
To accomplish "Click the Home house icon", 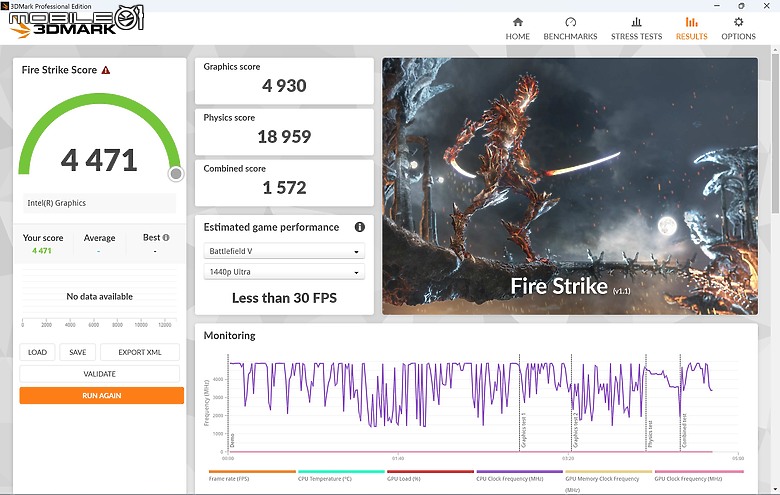I will click(x=518, y=22).
